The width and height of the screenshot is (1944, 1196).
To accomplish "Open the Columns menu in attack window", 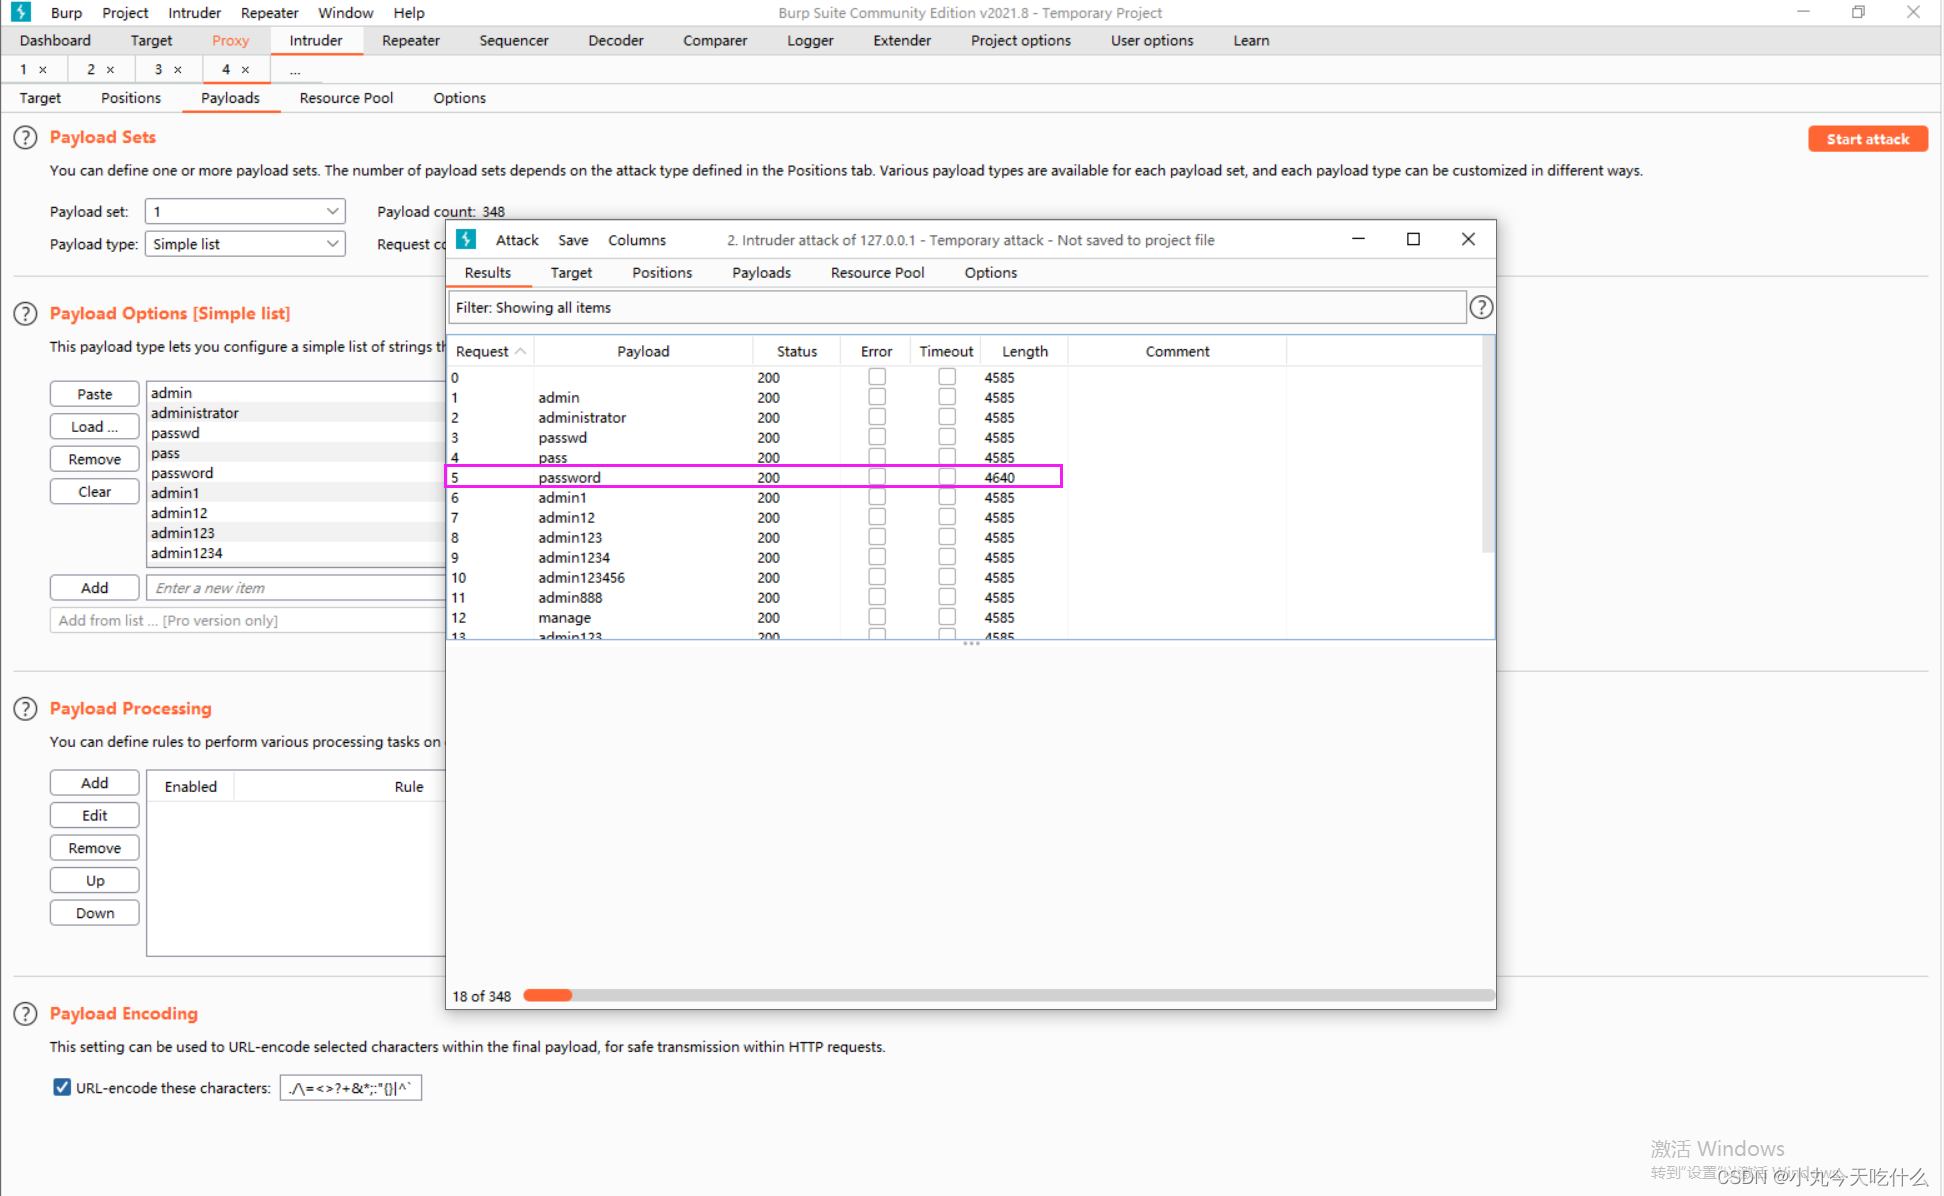I will (x=636, y=241).
